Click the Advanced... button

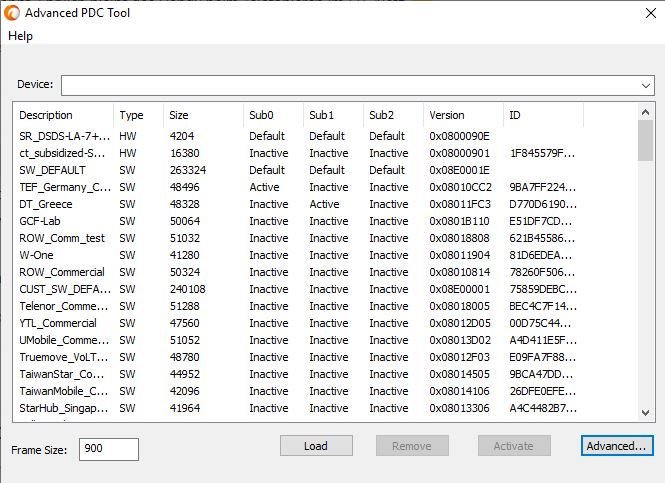(x=617, y=446)
